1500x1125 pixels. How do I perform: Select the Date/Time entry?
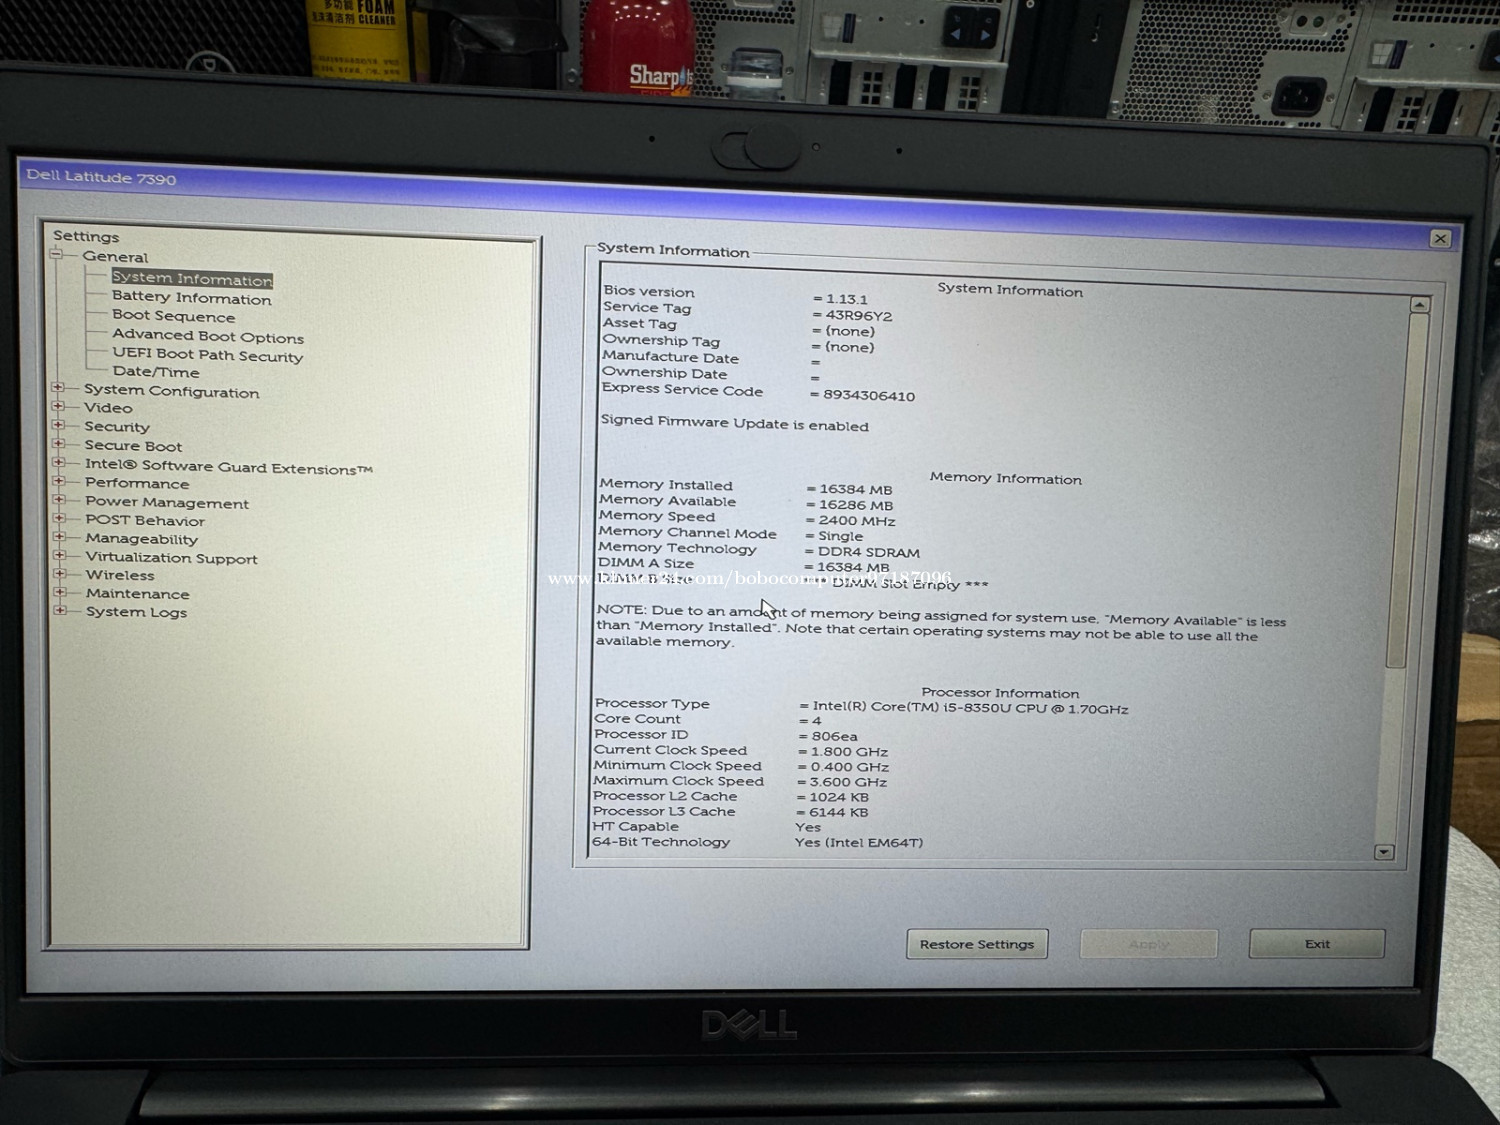click(x=155, y=372)
